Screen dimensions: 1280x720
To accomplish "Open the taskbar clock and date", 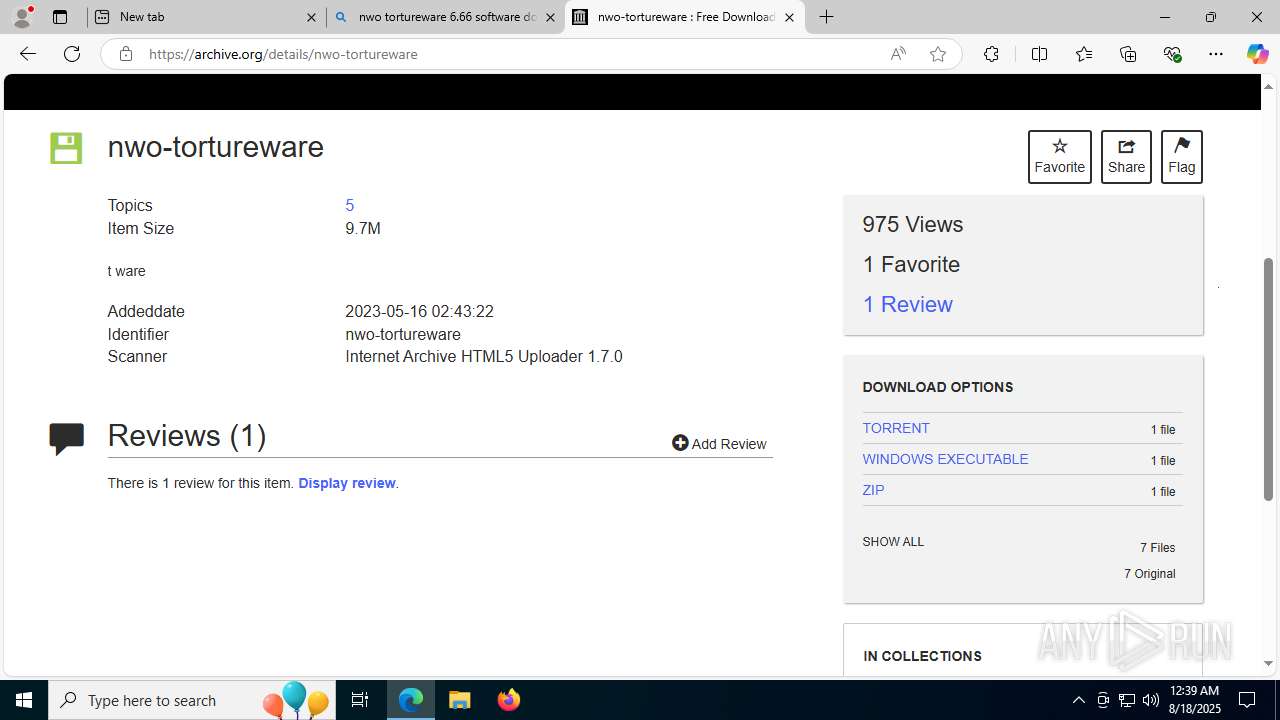I will pos(1194,700).
